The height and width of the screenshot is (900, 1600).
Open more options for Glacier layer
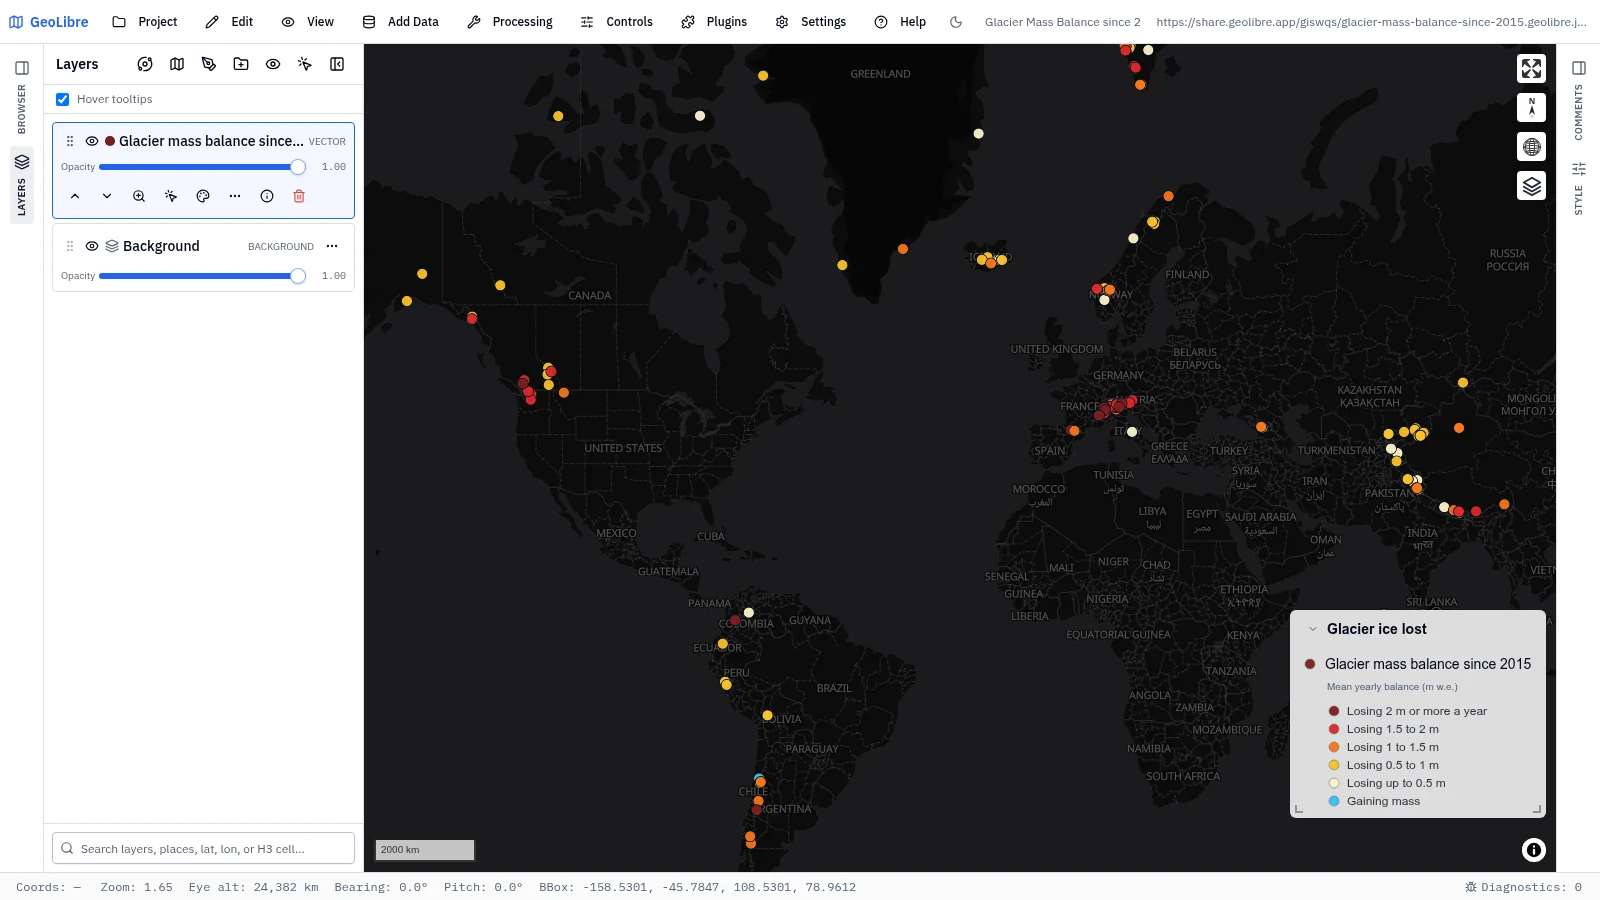coord(235,196)
